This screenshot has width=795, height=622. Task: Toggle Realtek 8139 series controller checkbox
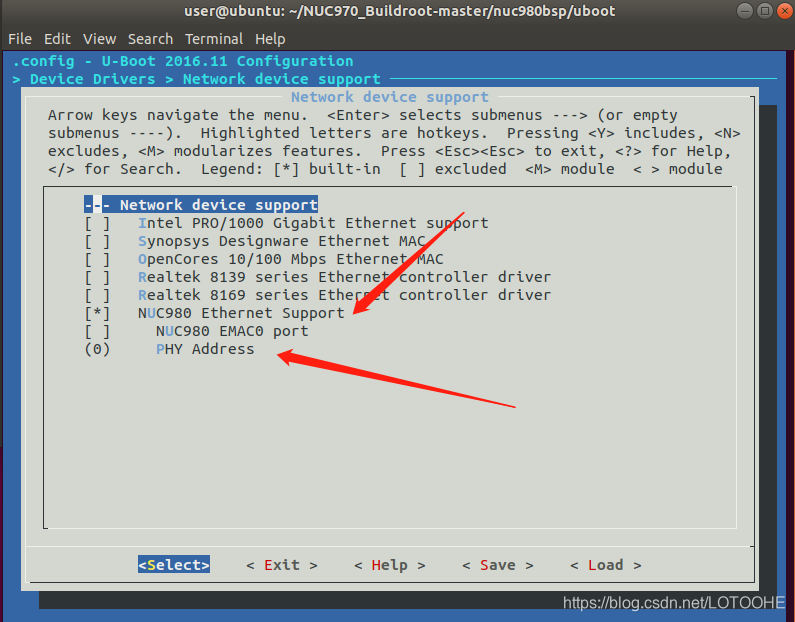tap(97, 277)
